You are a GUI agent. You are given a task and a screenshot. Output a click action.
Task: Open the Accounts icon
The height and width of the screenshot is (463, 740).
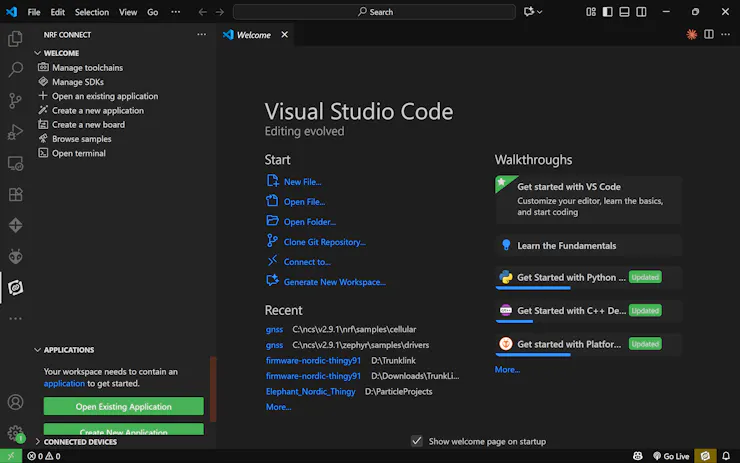click(x=15, y=402)
